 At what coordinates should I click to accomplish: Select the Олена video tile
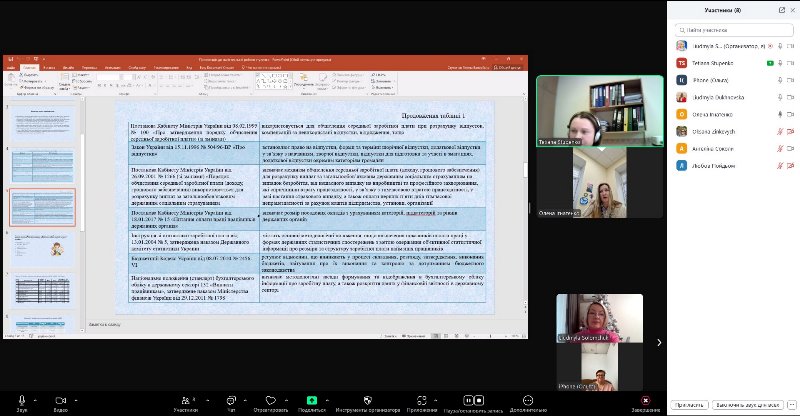point(600,183)
